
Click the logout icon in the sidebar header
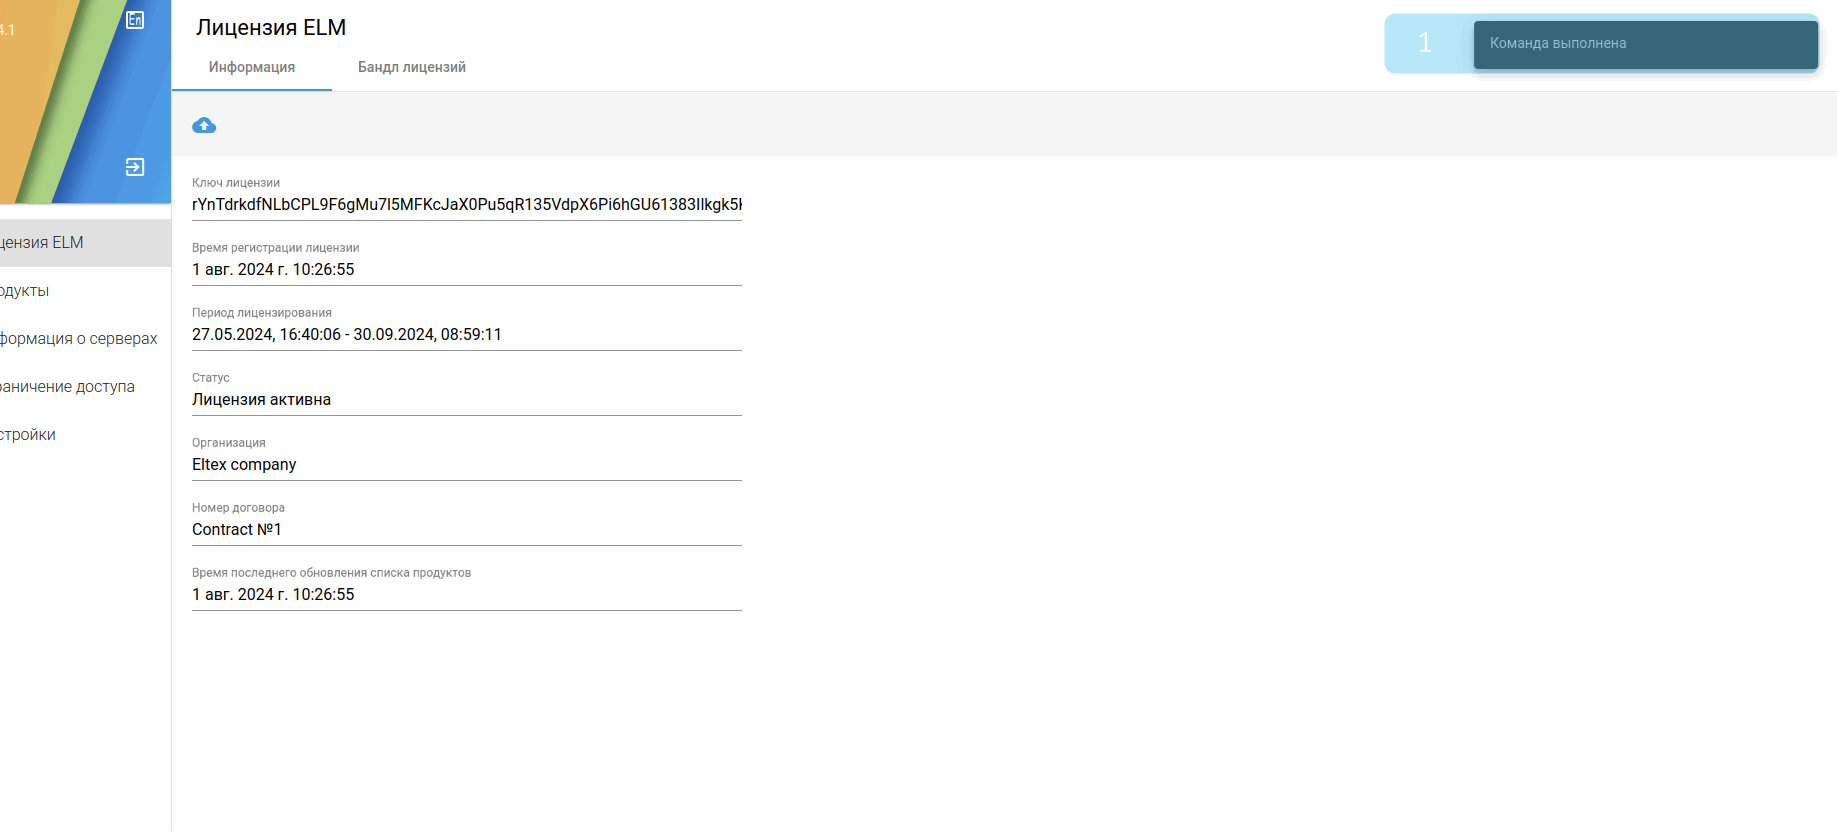pos(135,167)
